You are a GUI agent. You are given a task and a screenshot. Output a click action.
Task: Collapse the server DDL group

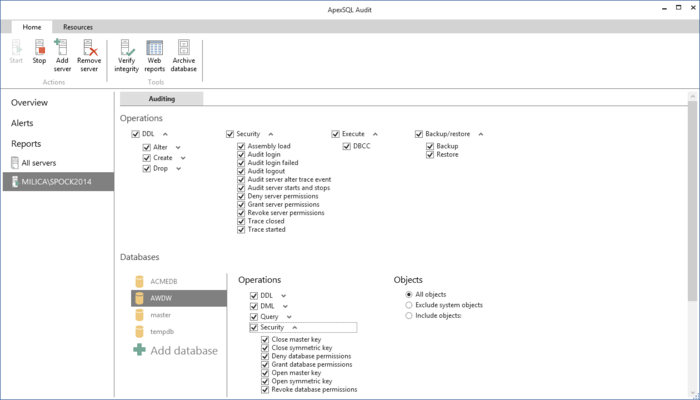point(165,134)
